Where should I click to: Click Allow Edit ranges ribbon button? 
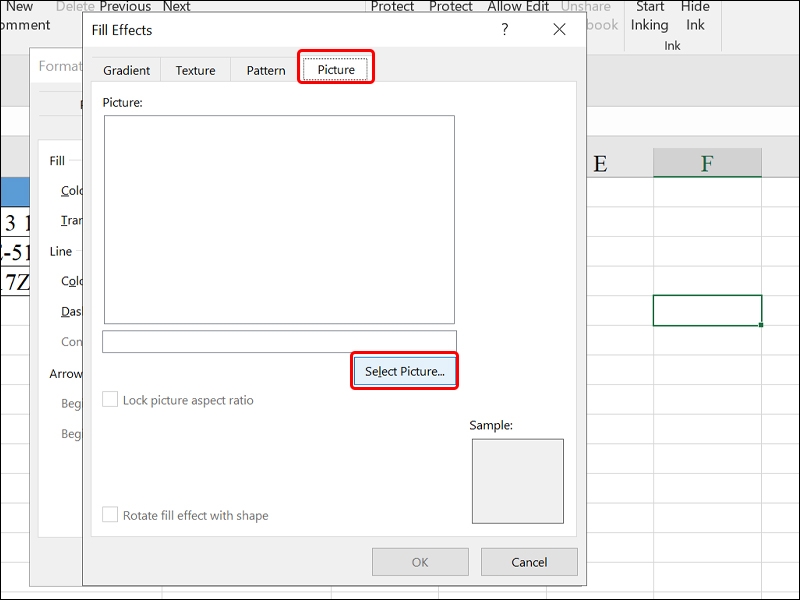click(x=518, y=7)
